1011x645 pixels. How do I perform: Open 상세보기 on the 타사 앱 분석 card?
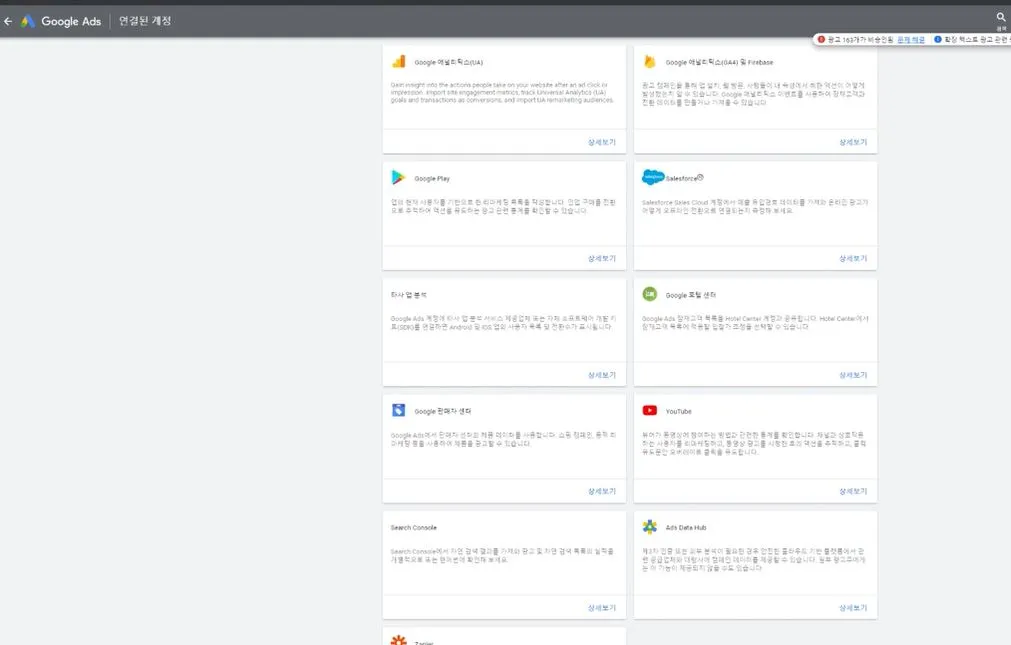[602, 375]
